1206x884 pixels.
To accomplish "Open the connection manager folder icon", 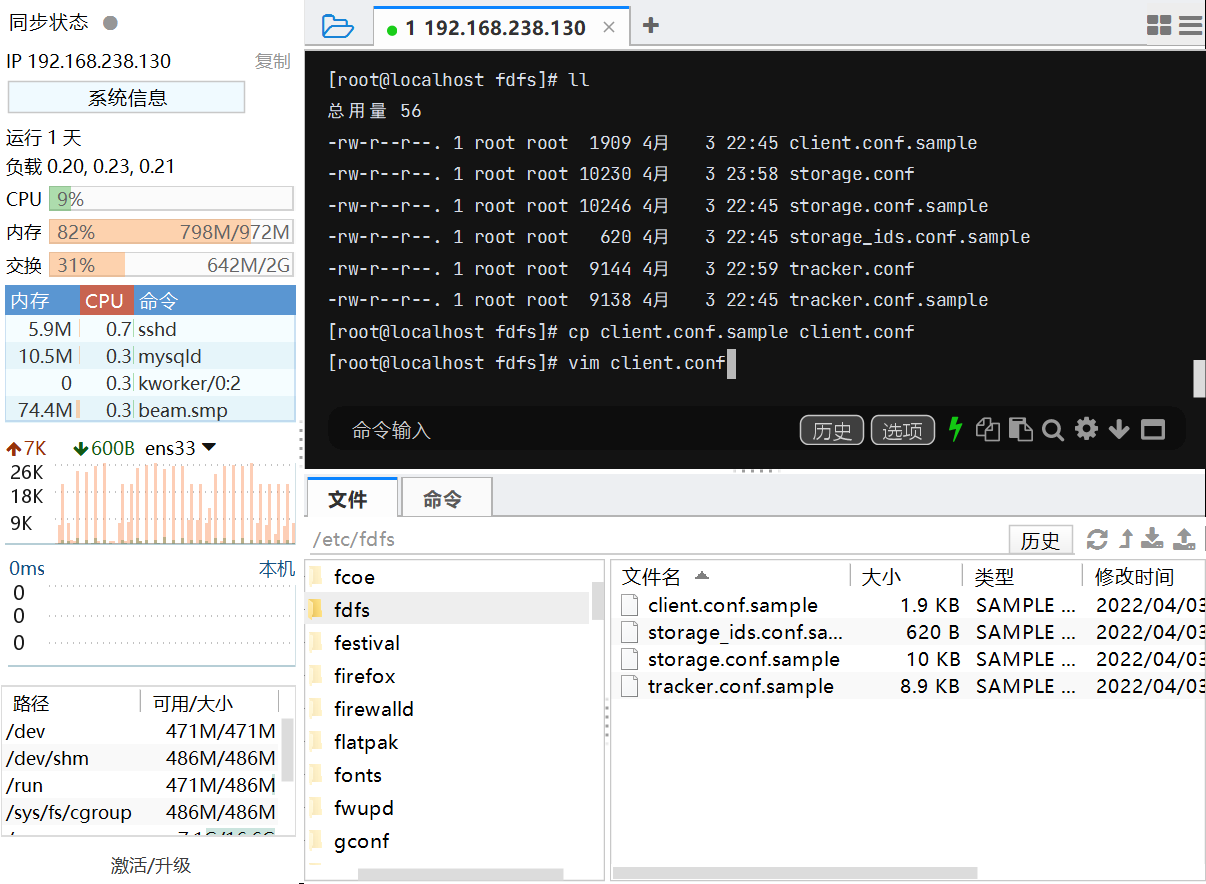I will (338, 27).
